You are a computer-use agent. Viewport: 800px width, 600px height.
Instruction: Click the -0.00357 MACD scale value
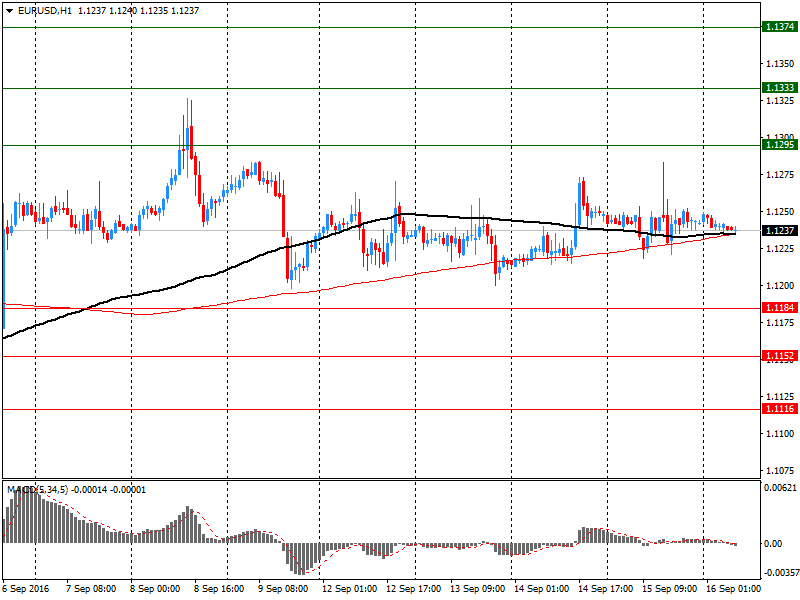point(780,573)
